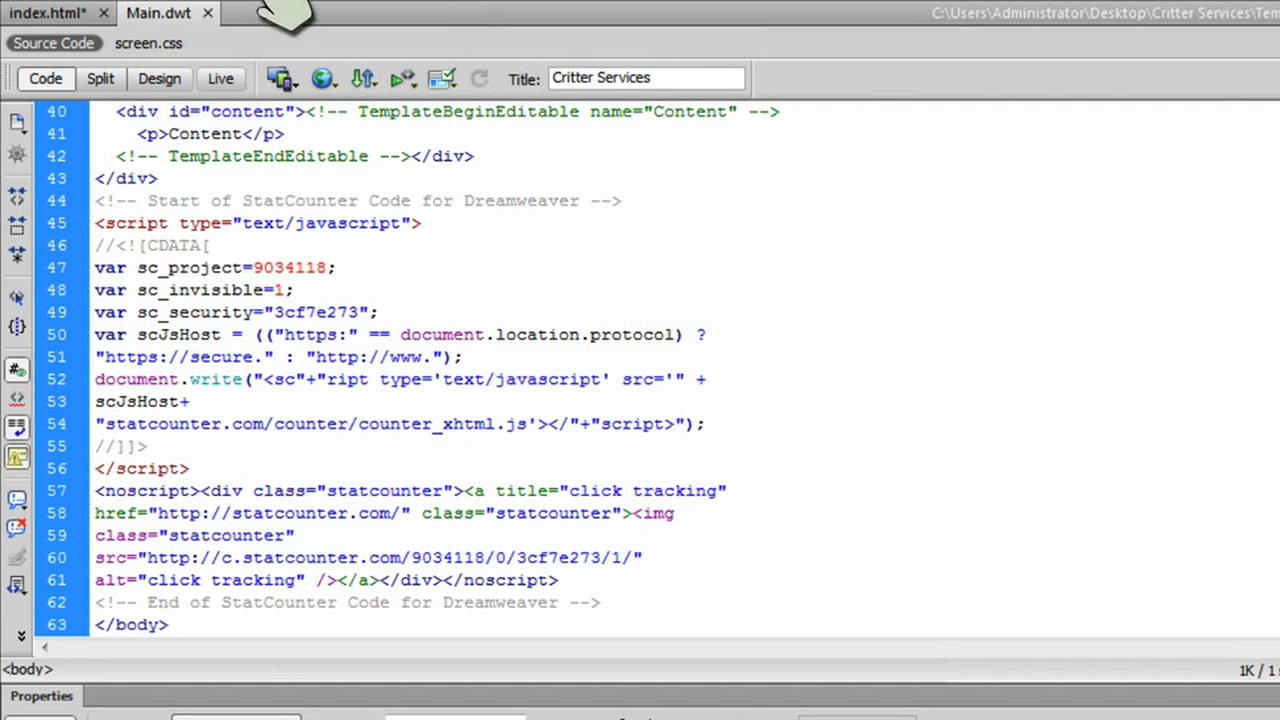Switch to Design view

tap(159, 78)
